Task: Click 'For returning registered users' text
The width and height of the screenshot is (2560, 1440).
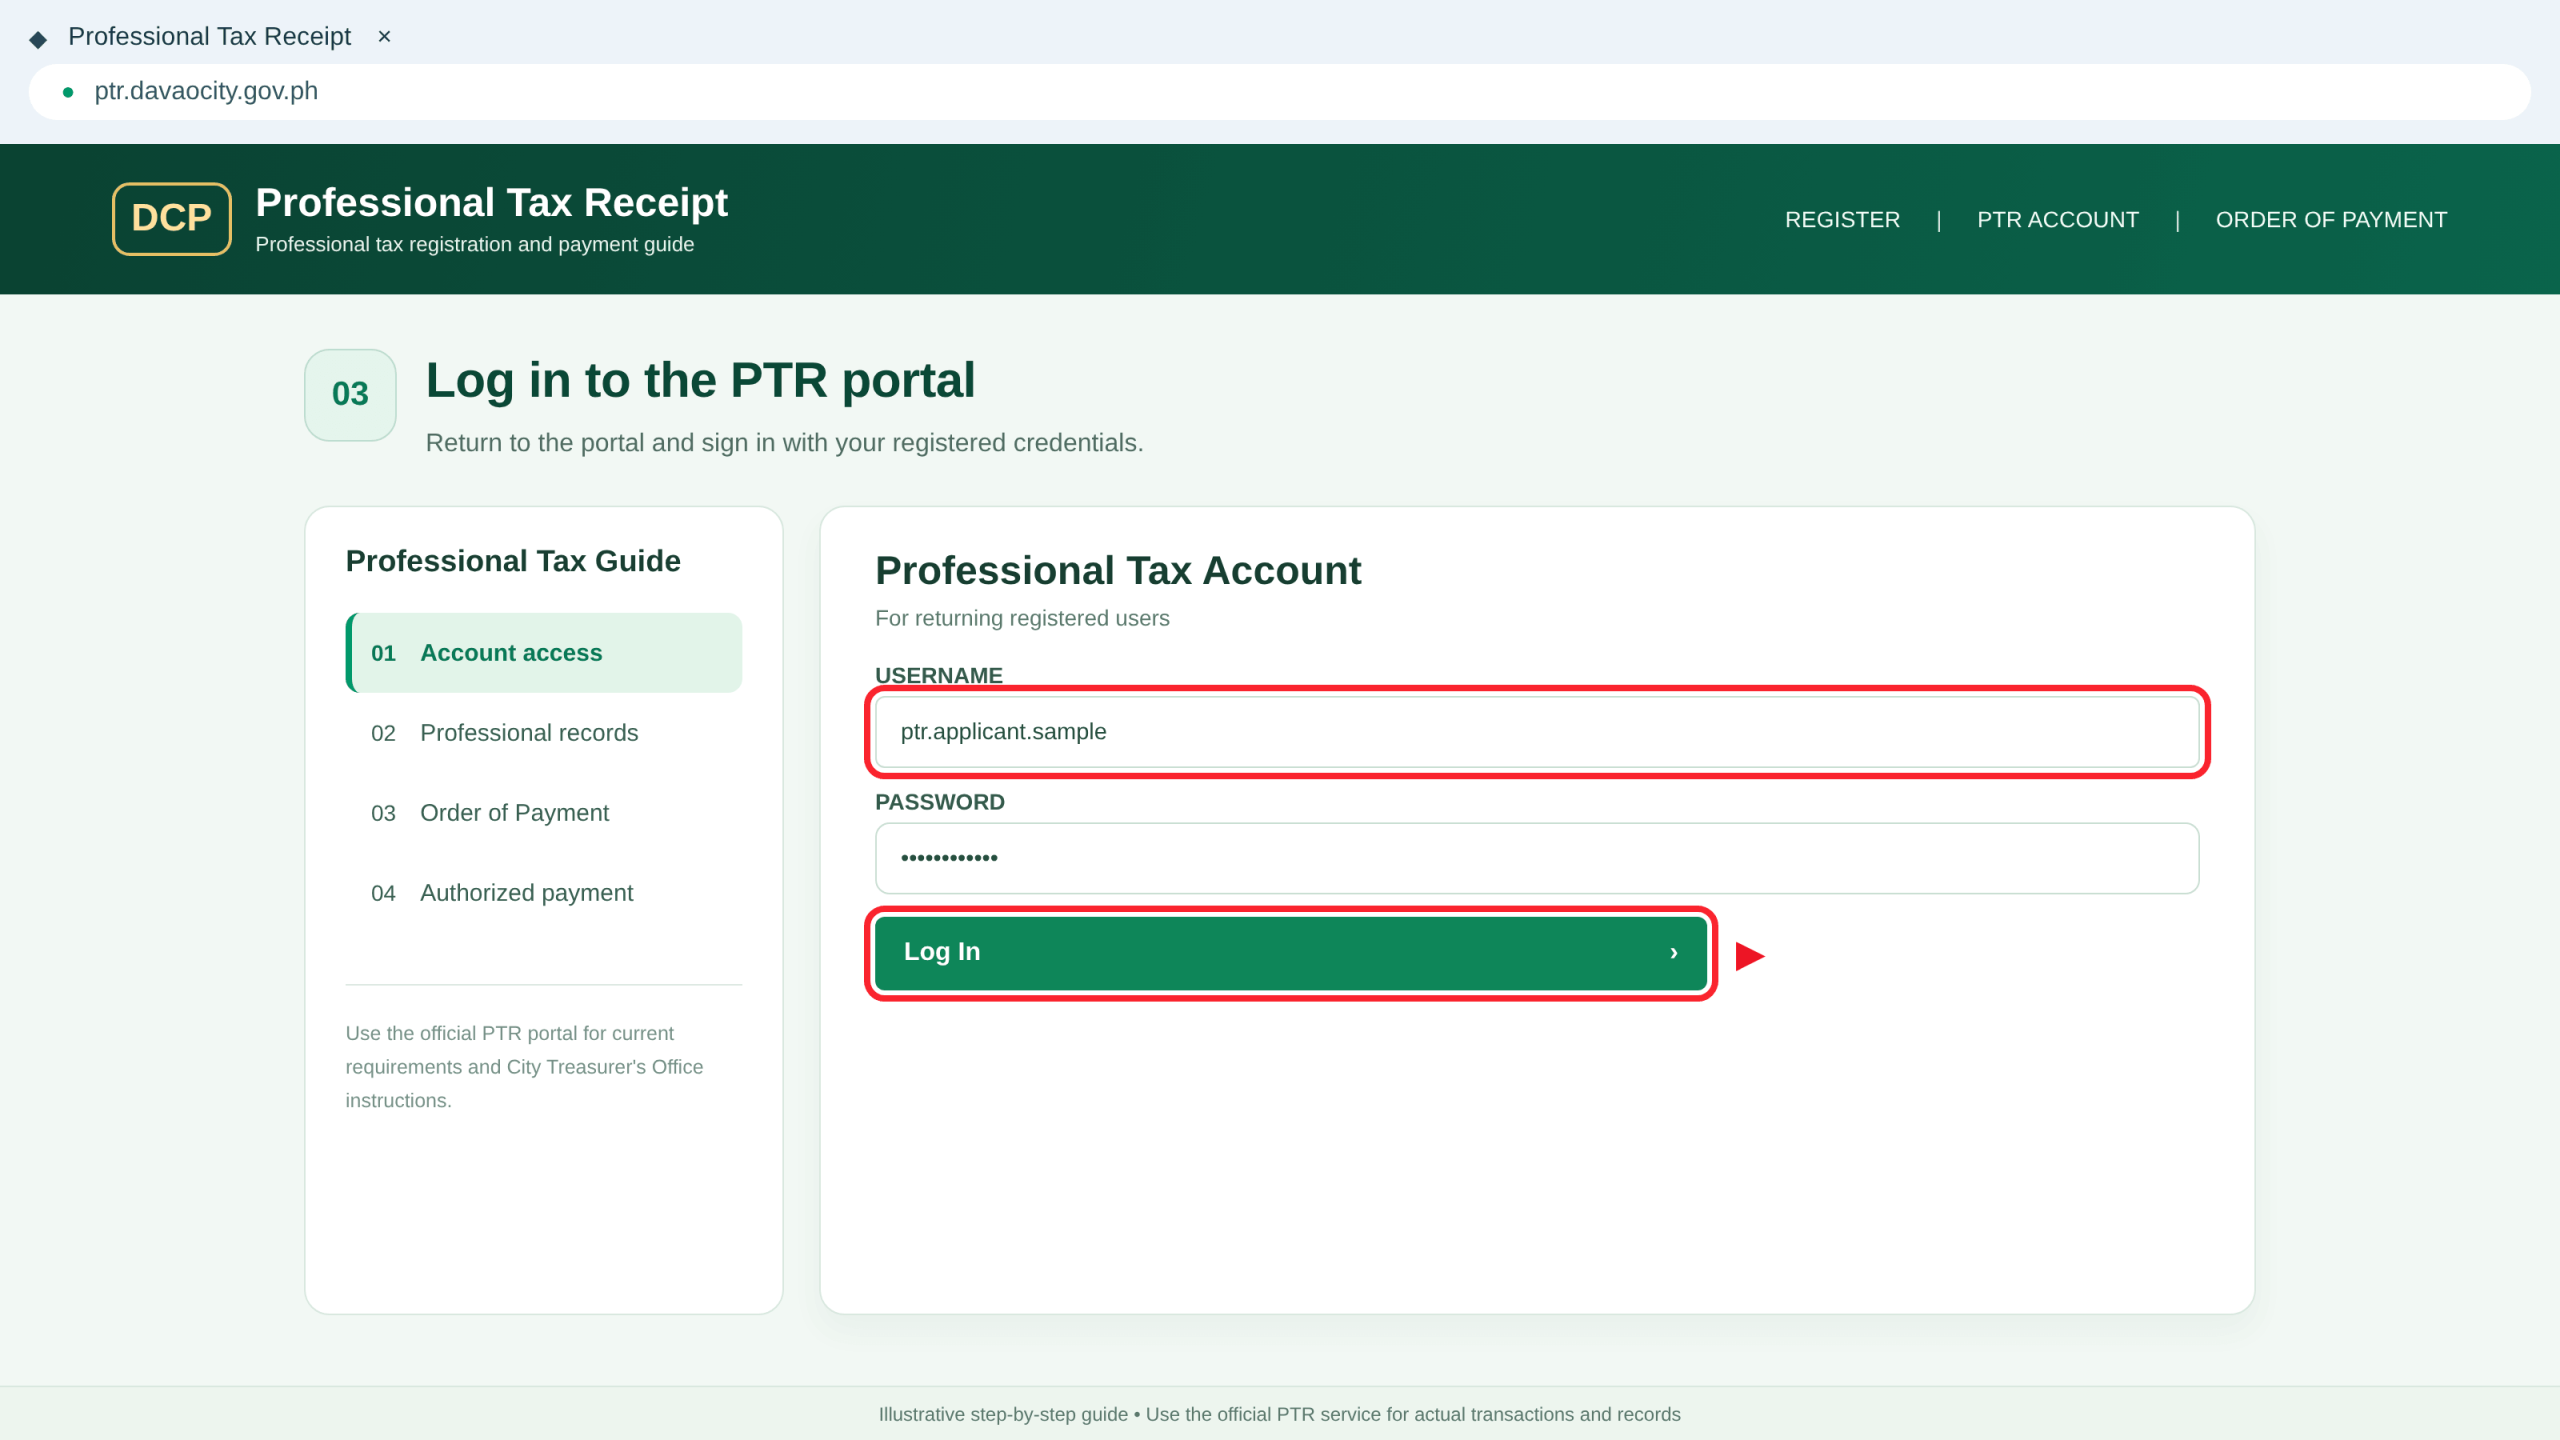Action: pos(1022,618)
